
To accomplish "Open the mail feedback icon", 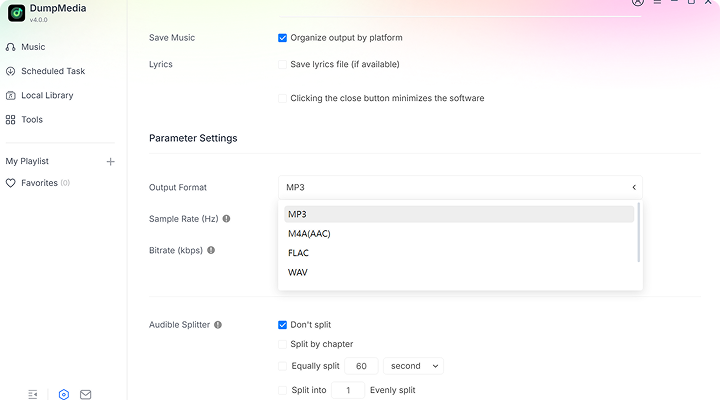I will click(x=86, y=394).
